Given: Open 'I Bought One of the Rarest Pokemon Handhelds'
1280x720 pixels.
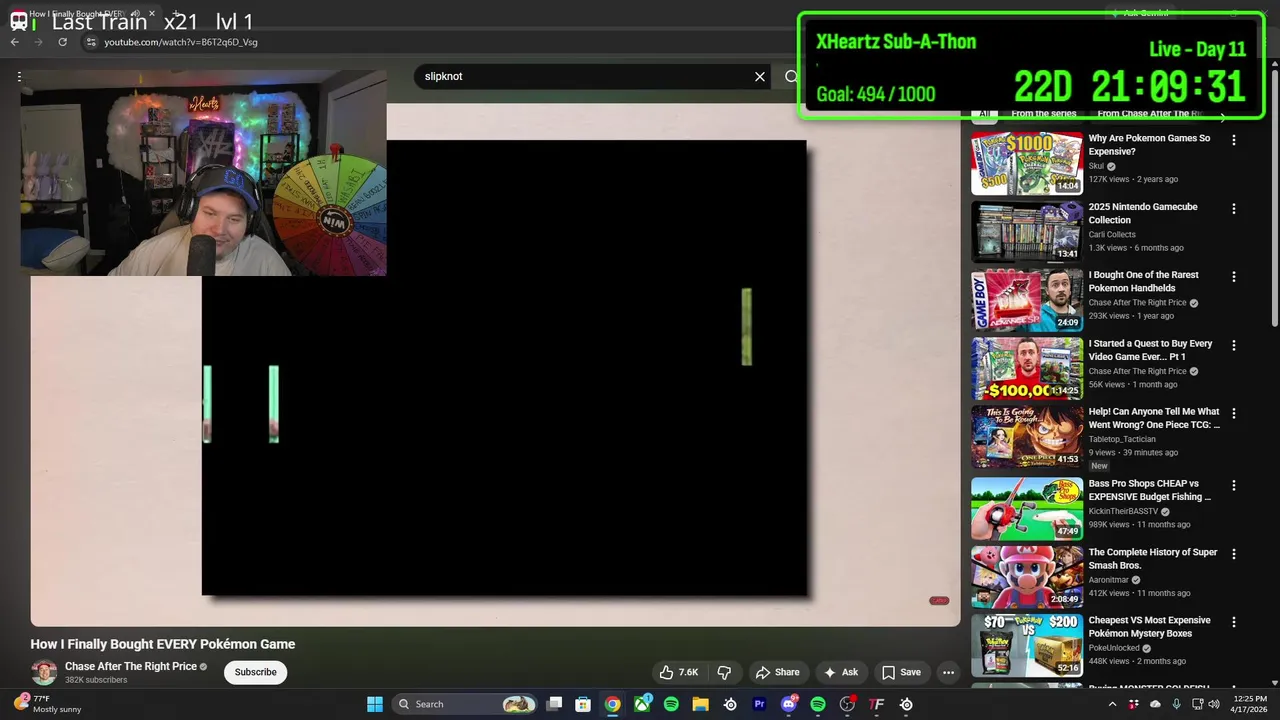Looking at the screenshot, I should tap(1143, 281).
